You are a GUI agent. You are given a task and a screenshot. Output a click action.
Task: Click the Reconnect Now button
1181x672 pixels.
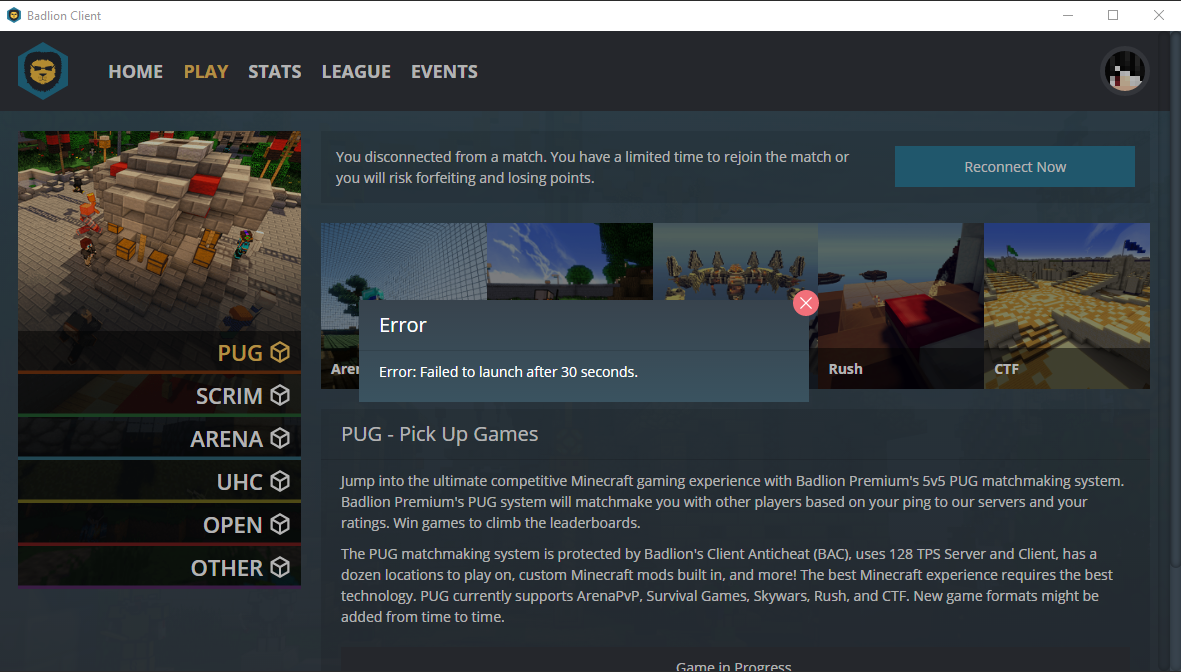pos(1015,166)
